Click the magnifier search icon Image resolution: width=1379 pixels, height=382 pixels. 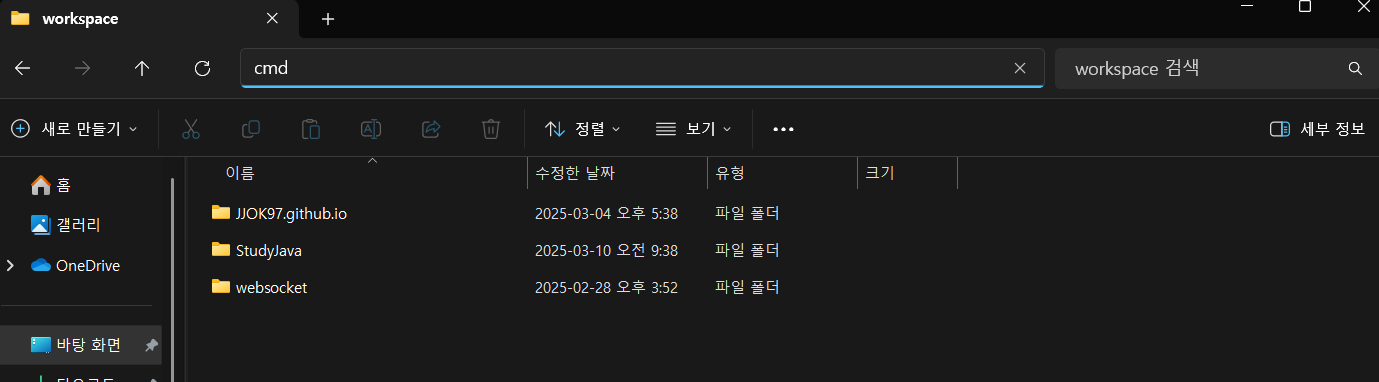point(1355,69)
